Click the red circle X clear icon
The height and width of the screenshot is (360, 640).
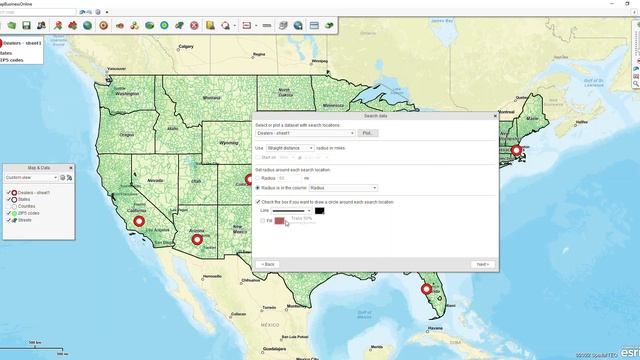[194, 25]
